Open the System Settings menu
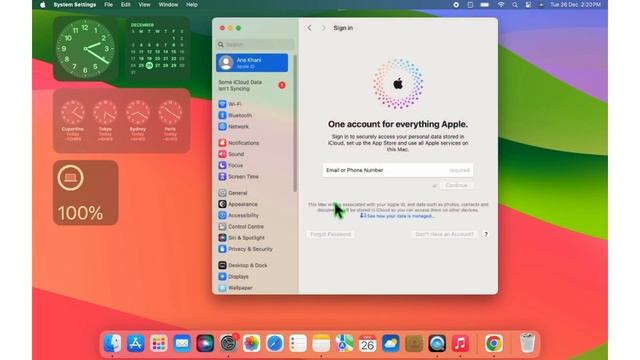640x360 pixels. (x=75, y=5)
